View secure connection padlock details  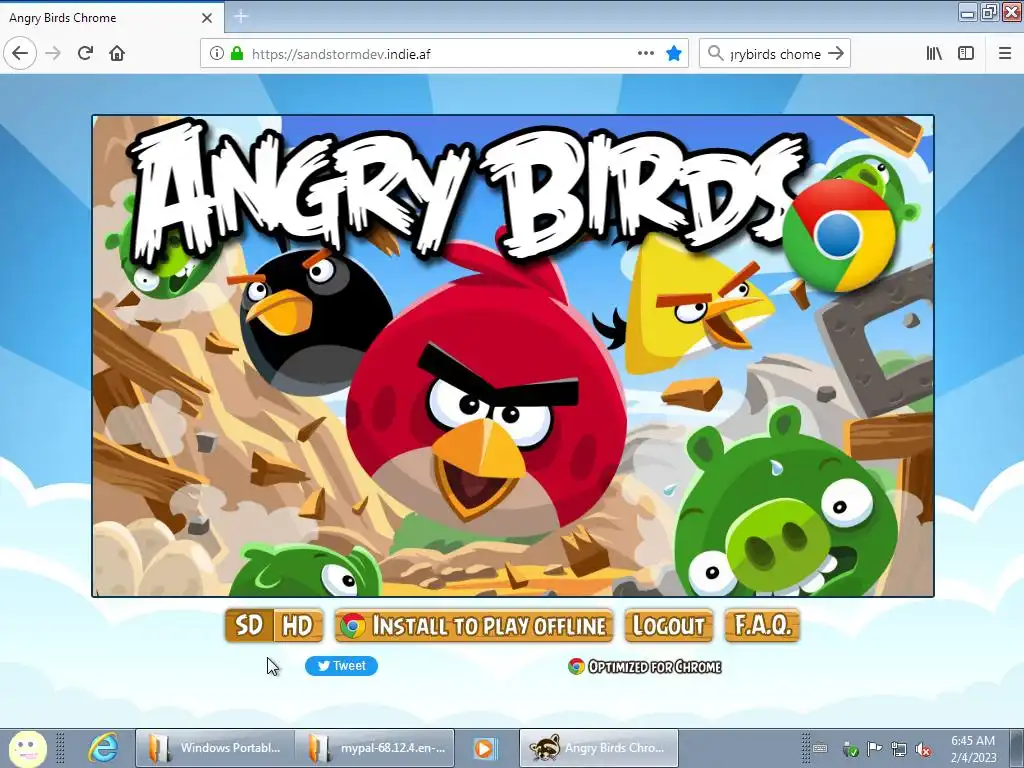pyautogui.click(x=236, y=54)
